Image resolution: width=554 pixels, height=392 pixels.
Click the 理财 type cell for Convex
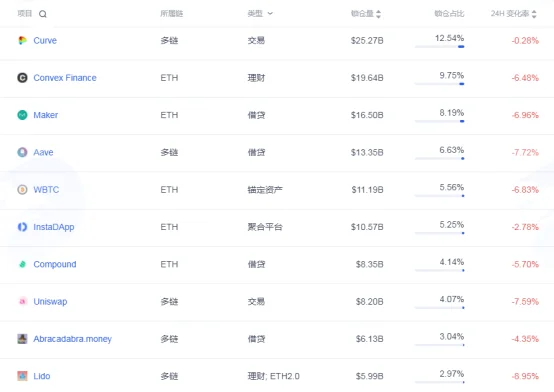click(x=256, y=78)
